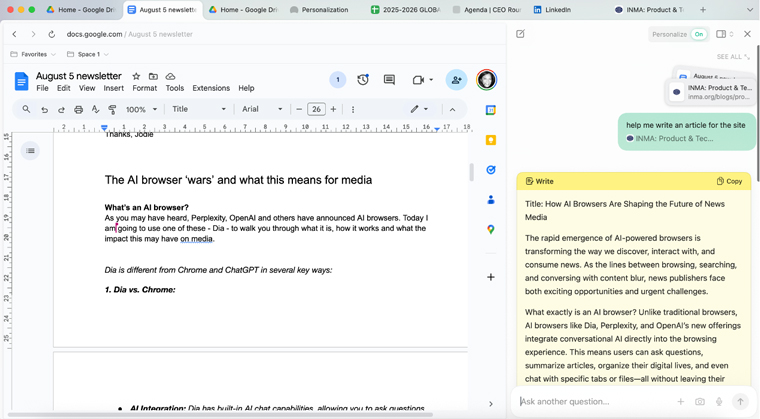Start a video call from camera icon
Screen dimensions: 760x419
[418, 80]
